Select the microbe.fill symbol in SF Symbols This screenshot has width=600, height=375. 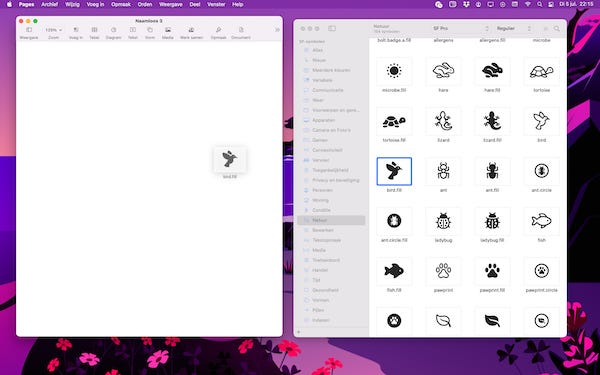tap(394, 71)
